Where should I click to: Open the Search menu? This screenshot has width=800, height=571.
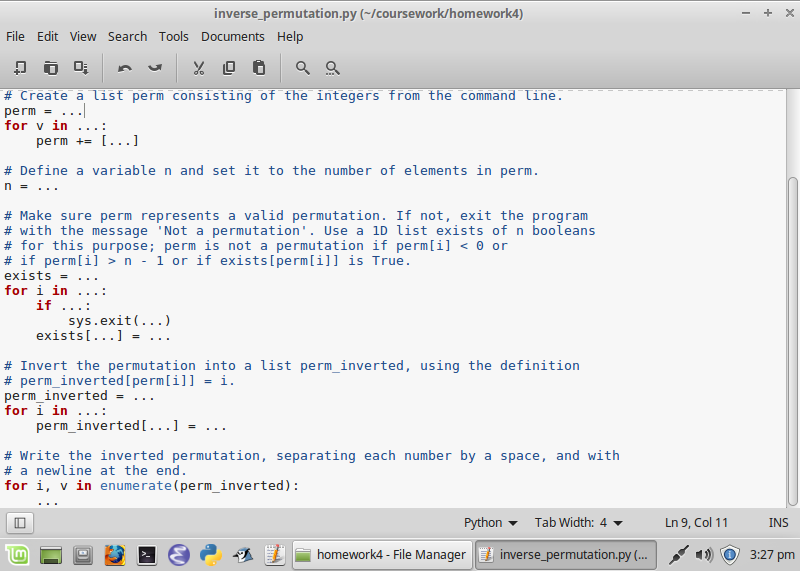[128, 37]
